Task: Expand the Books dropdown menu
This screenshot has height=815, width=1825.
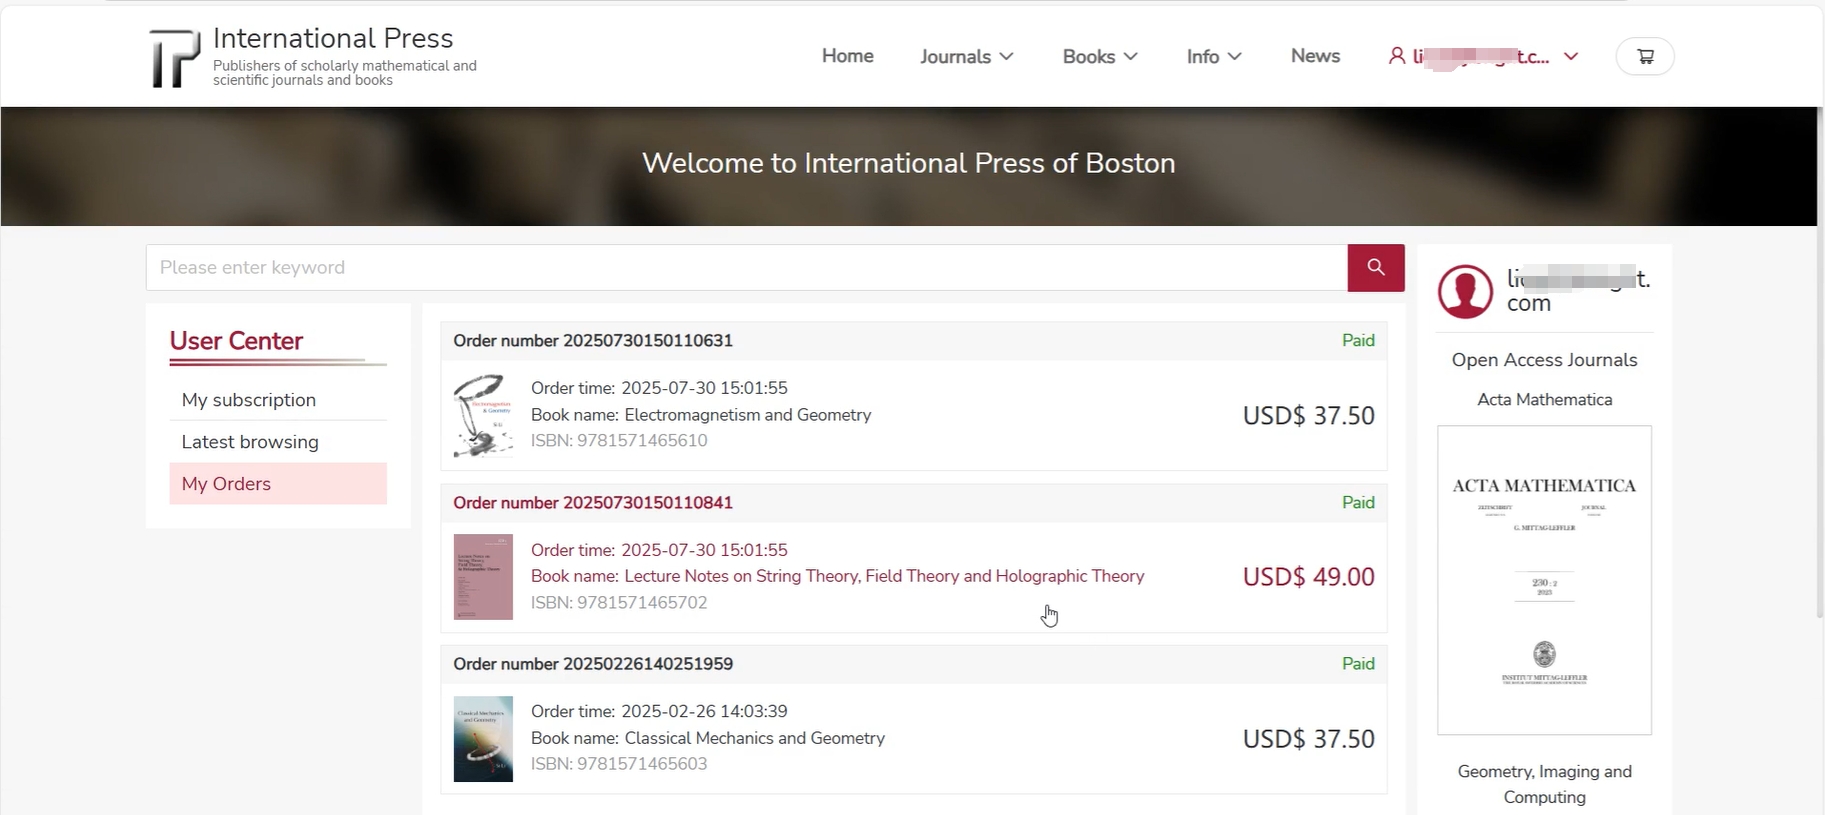Action: [1100, 57]
